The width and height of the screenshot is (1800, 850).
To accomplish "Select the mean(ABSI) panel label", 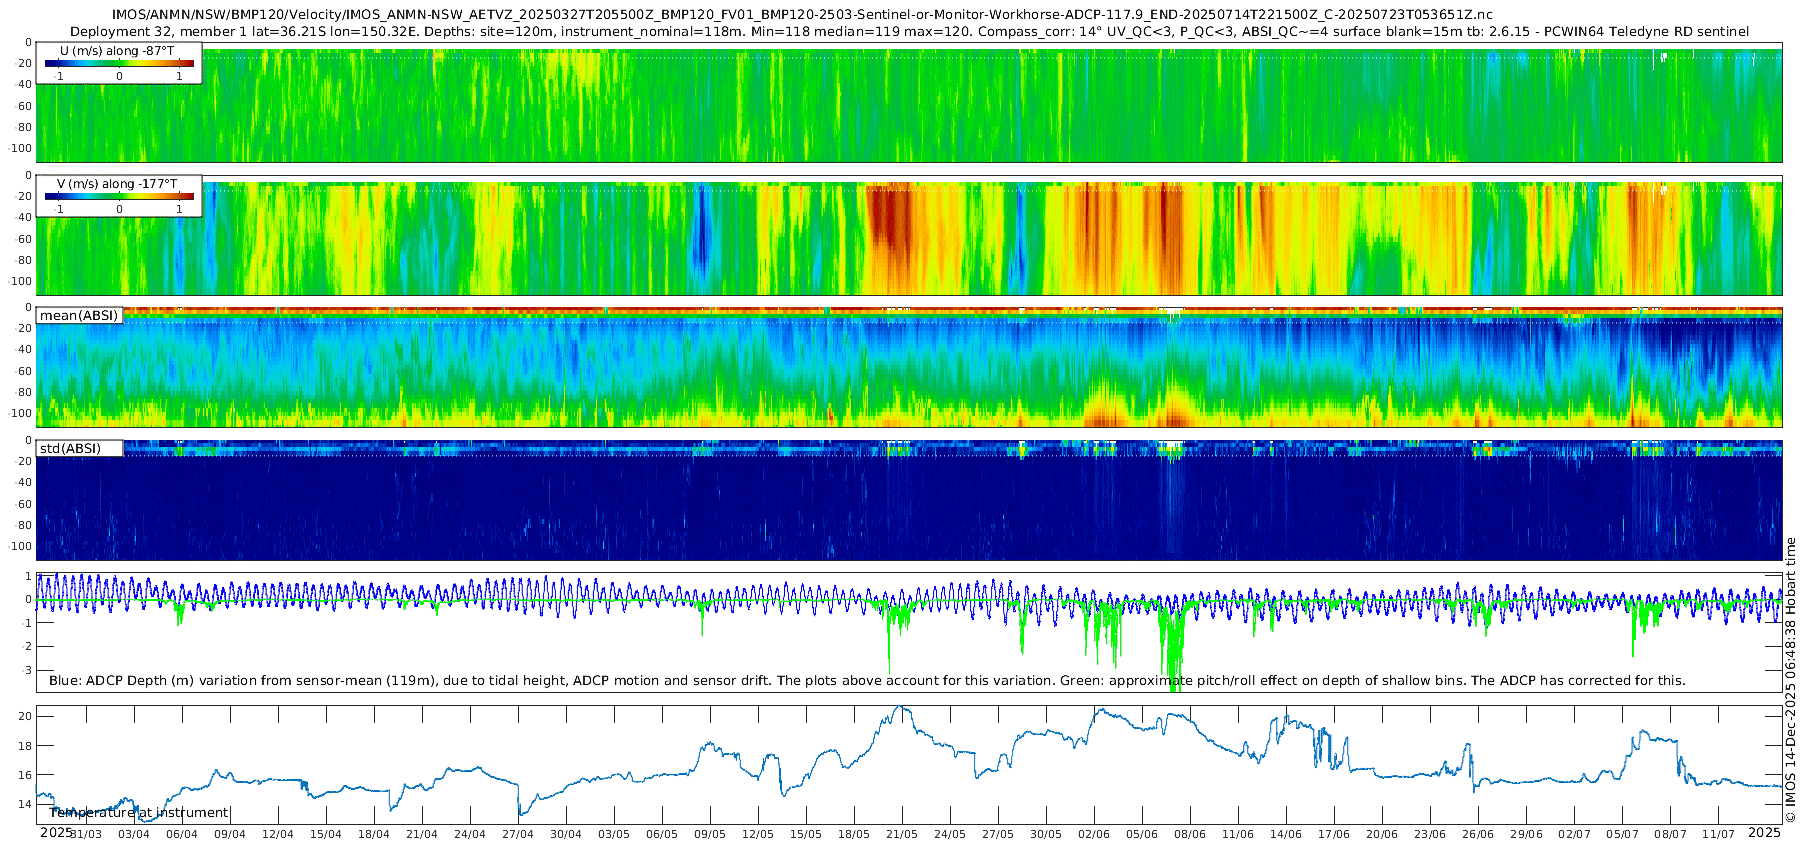I will [x=79, y=316].
